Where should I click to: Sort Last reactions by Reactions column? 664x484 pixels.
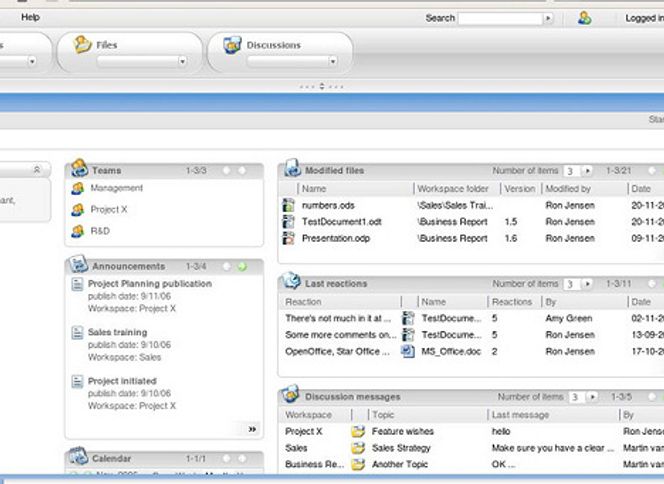tap(512, 302)
